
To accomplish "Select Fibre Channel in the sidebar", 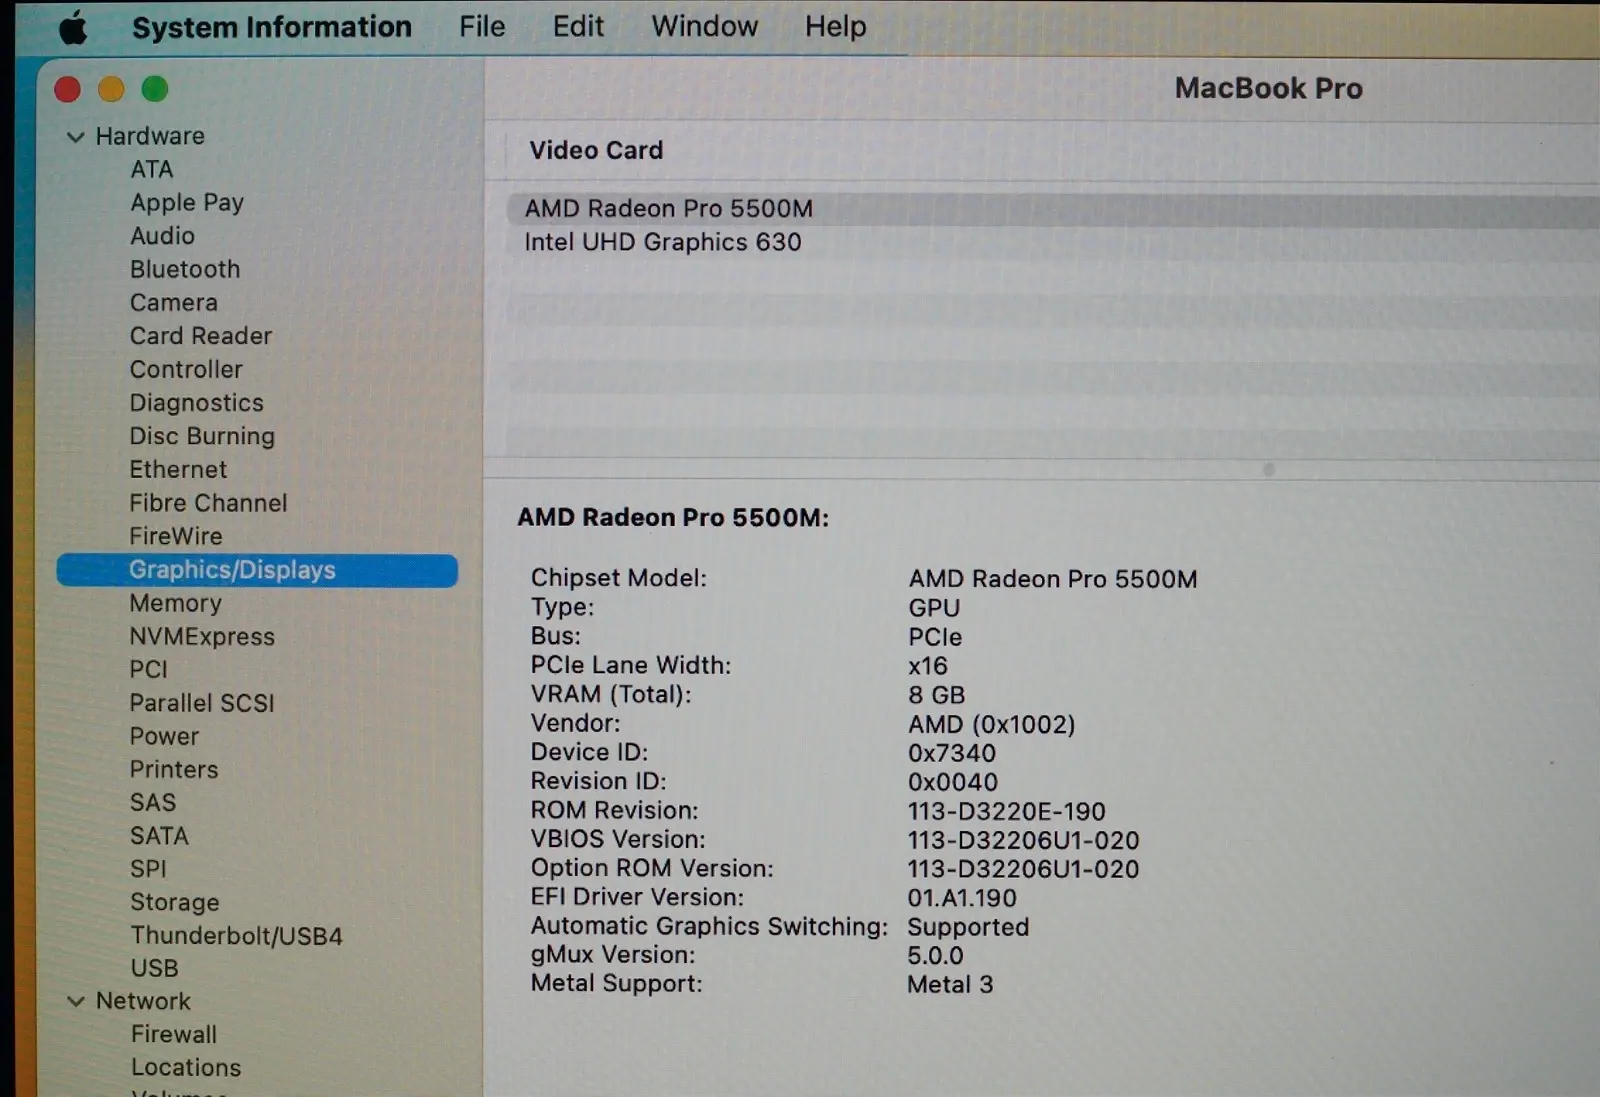I will point(208,503).
